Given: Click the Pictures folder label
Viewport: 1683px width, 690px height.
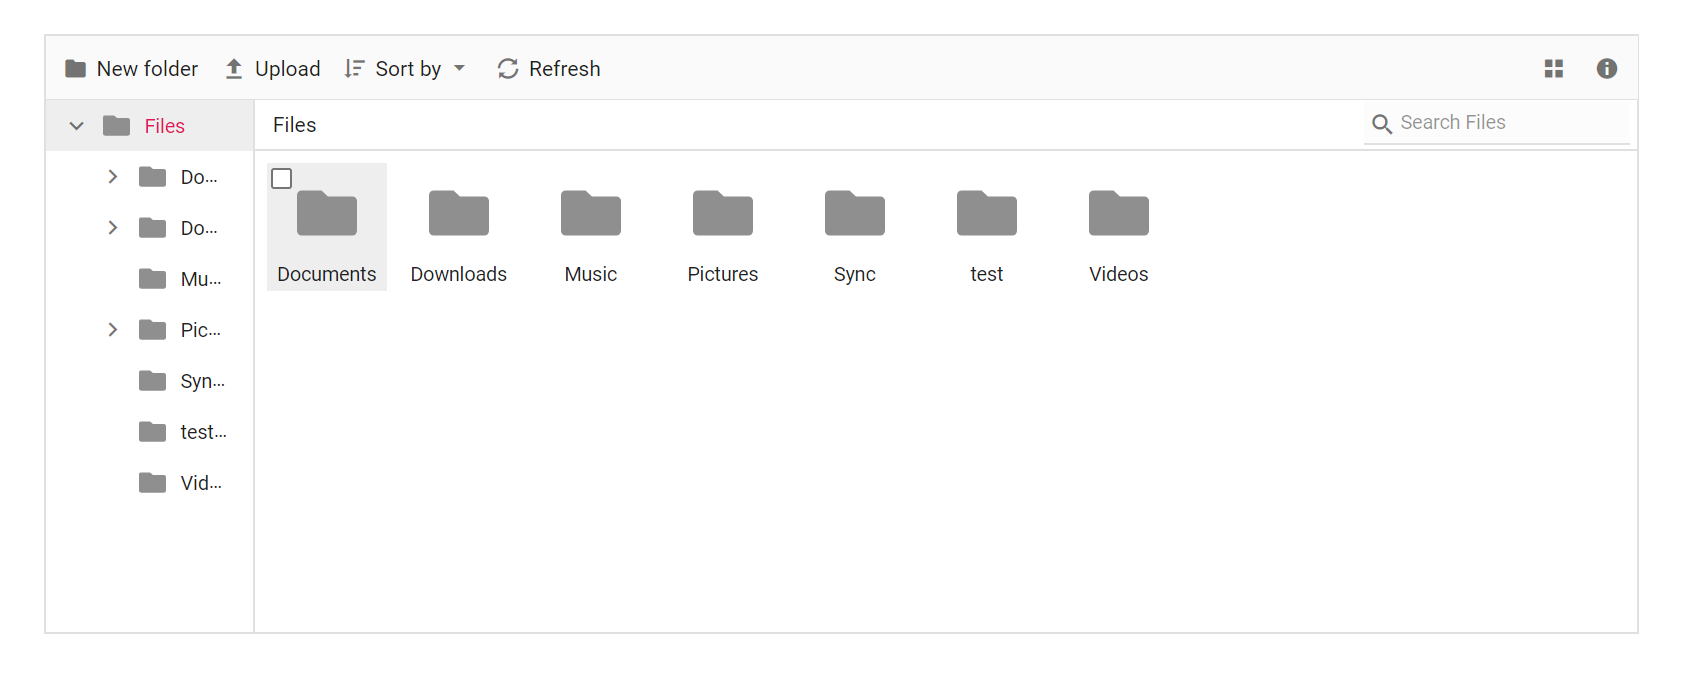Looking at the screenshot, I should (723, 274).
